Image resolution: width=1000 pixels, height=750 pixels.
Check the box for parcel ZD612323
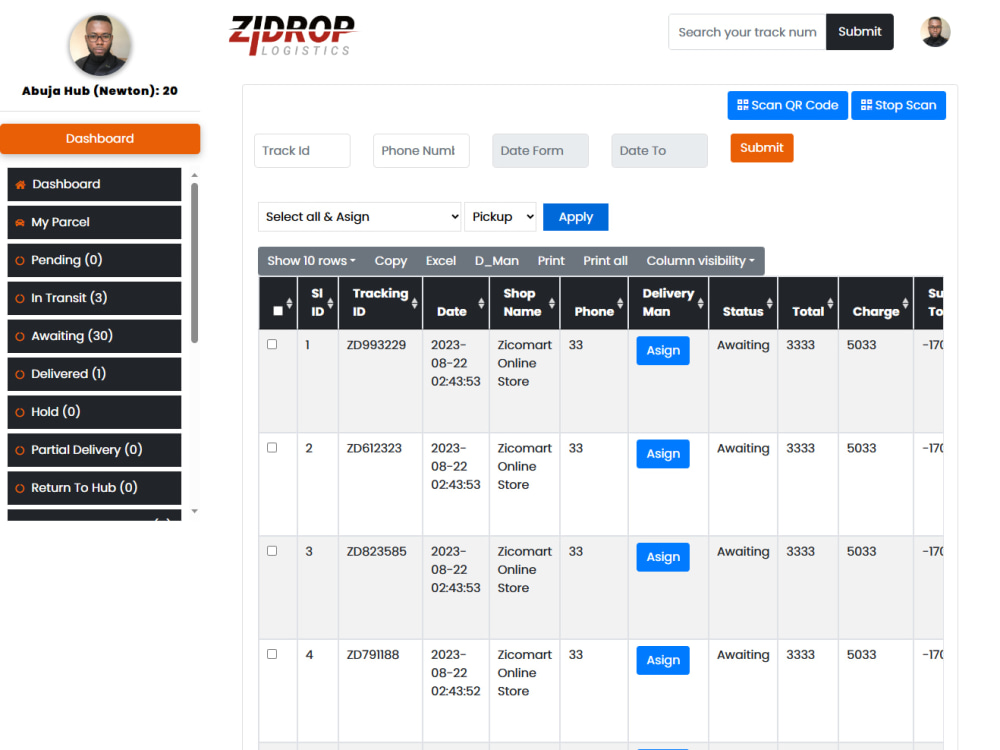point(272,448)
